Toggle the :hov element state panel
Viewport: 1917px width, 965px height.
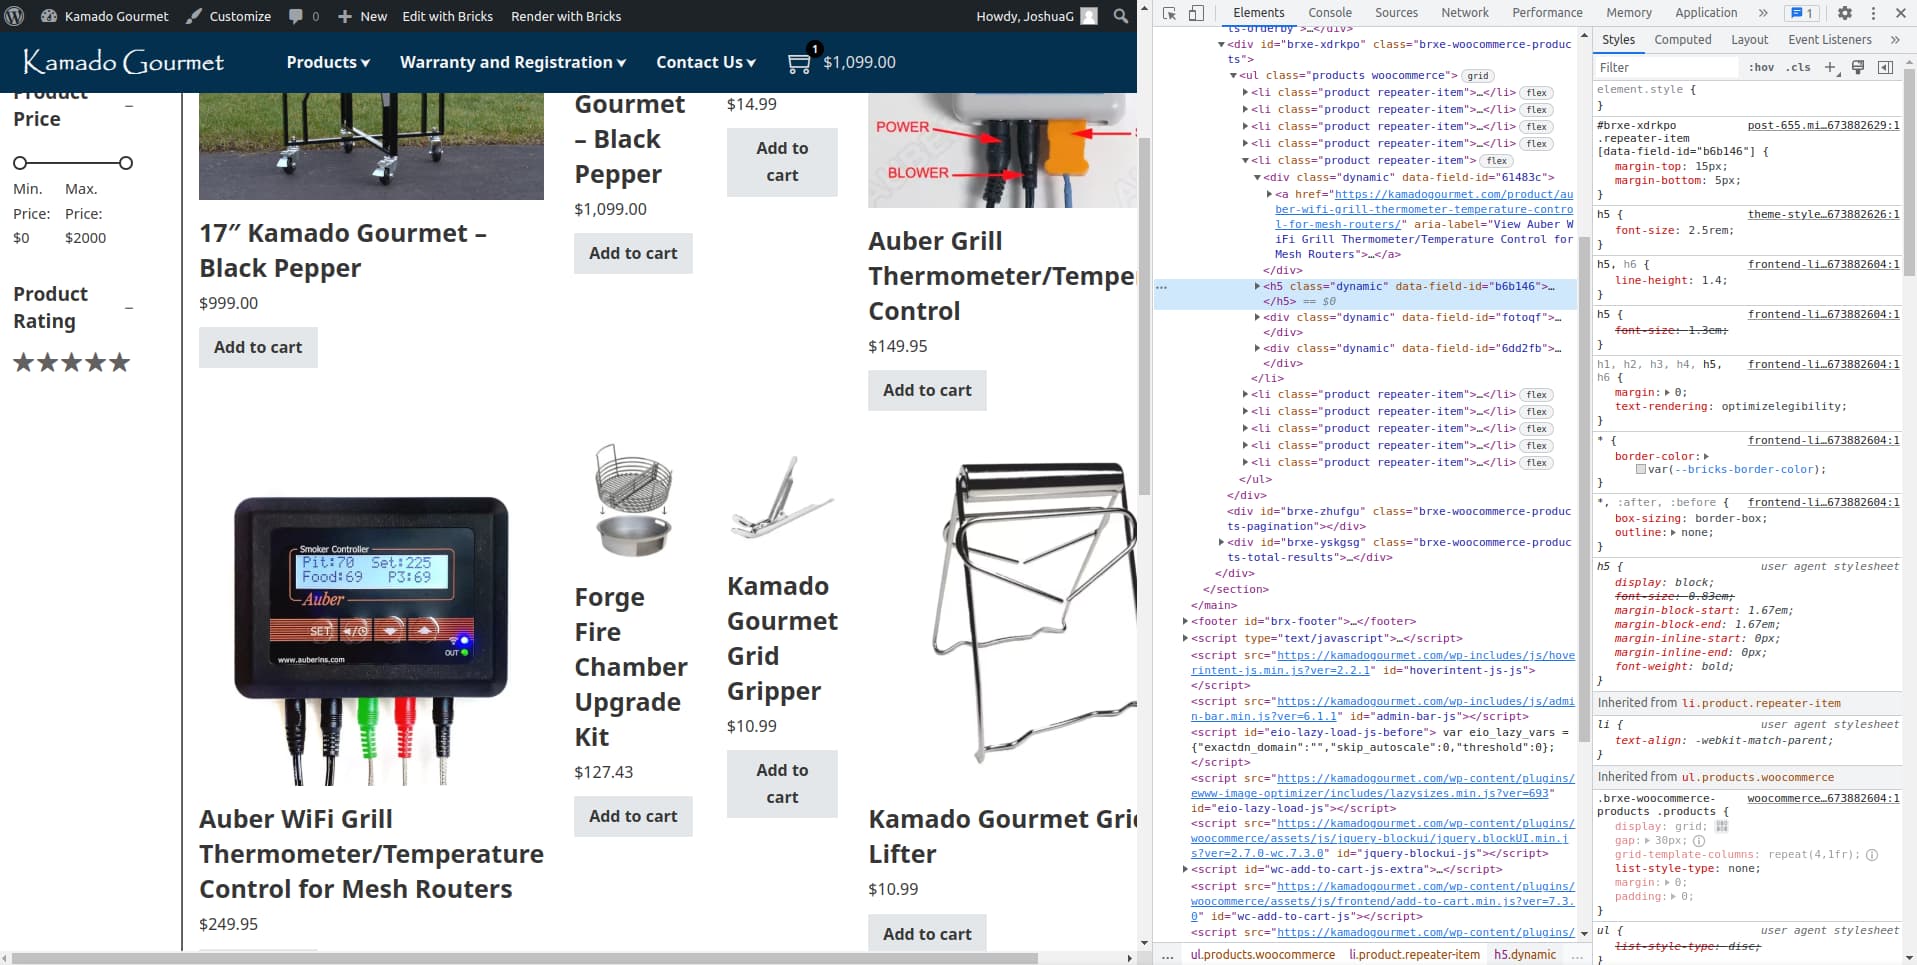point(1762,67)
